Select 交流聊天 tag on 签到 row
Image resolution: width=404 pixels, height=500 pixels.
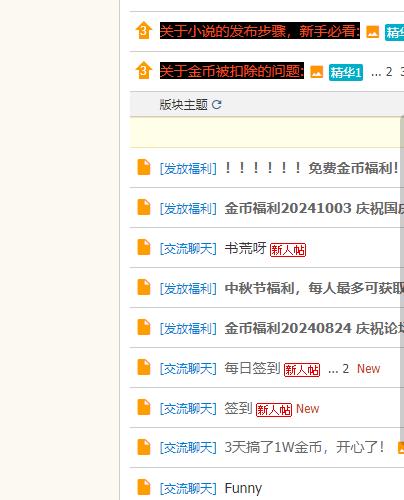pyautogui.click(x=188, y=408)
